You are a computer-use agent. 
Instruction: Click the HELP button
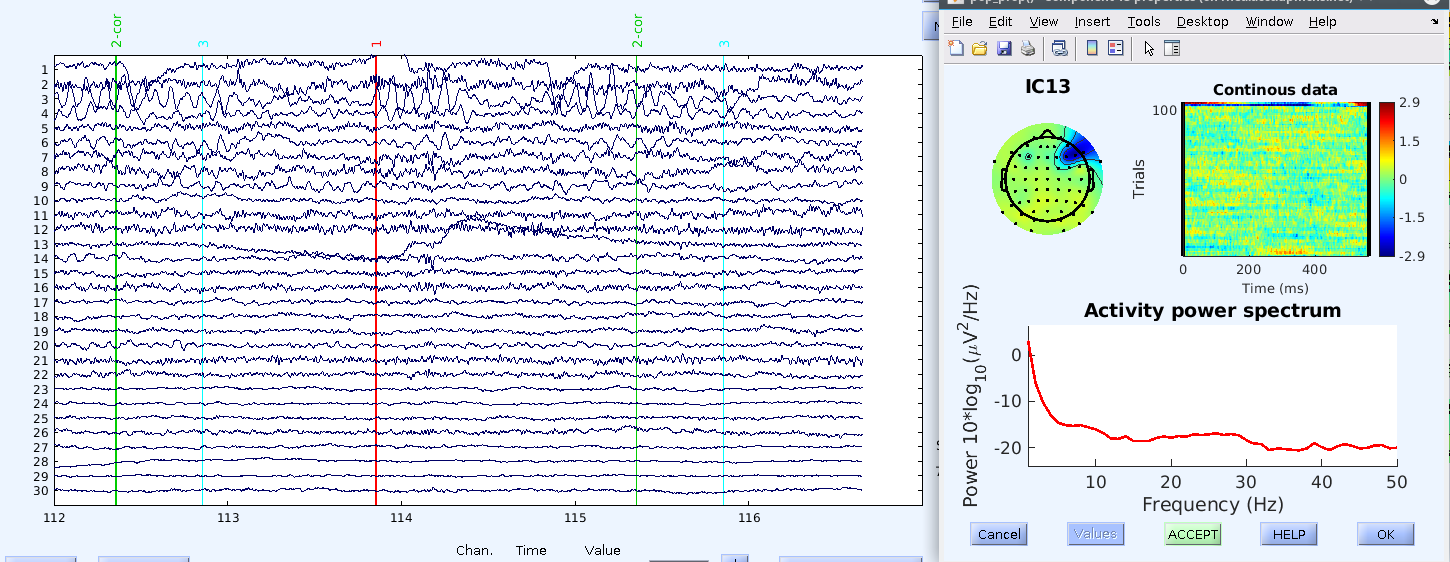1289,534
